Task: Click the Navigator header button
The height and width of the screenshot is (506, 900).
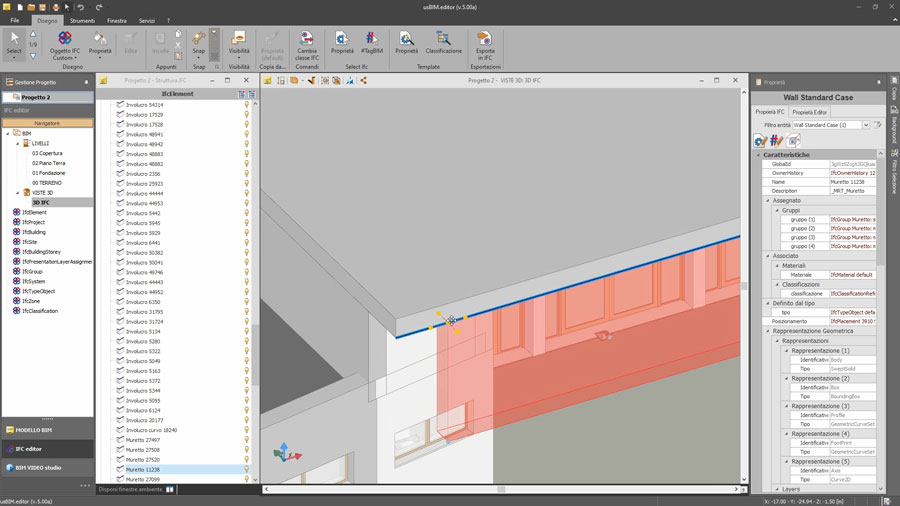Action: pyautogui.click(x=47, y=123)
